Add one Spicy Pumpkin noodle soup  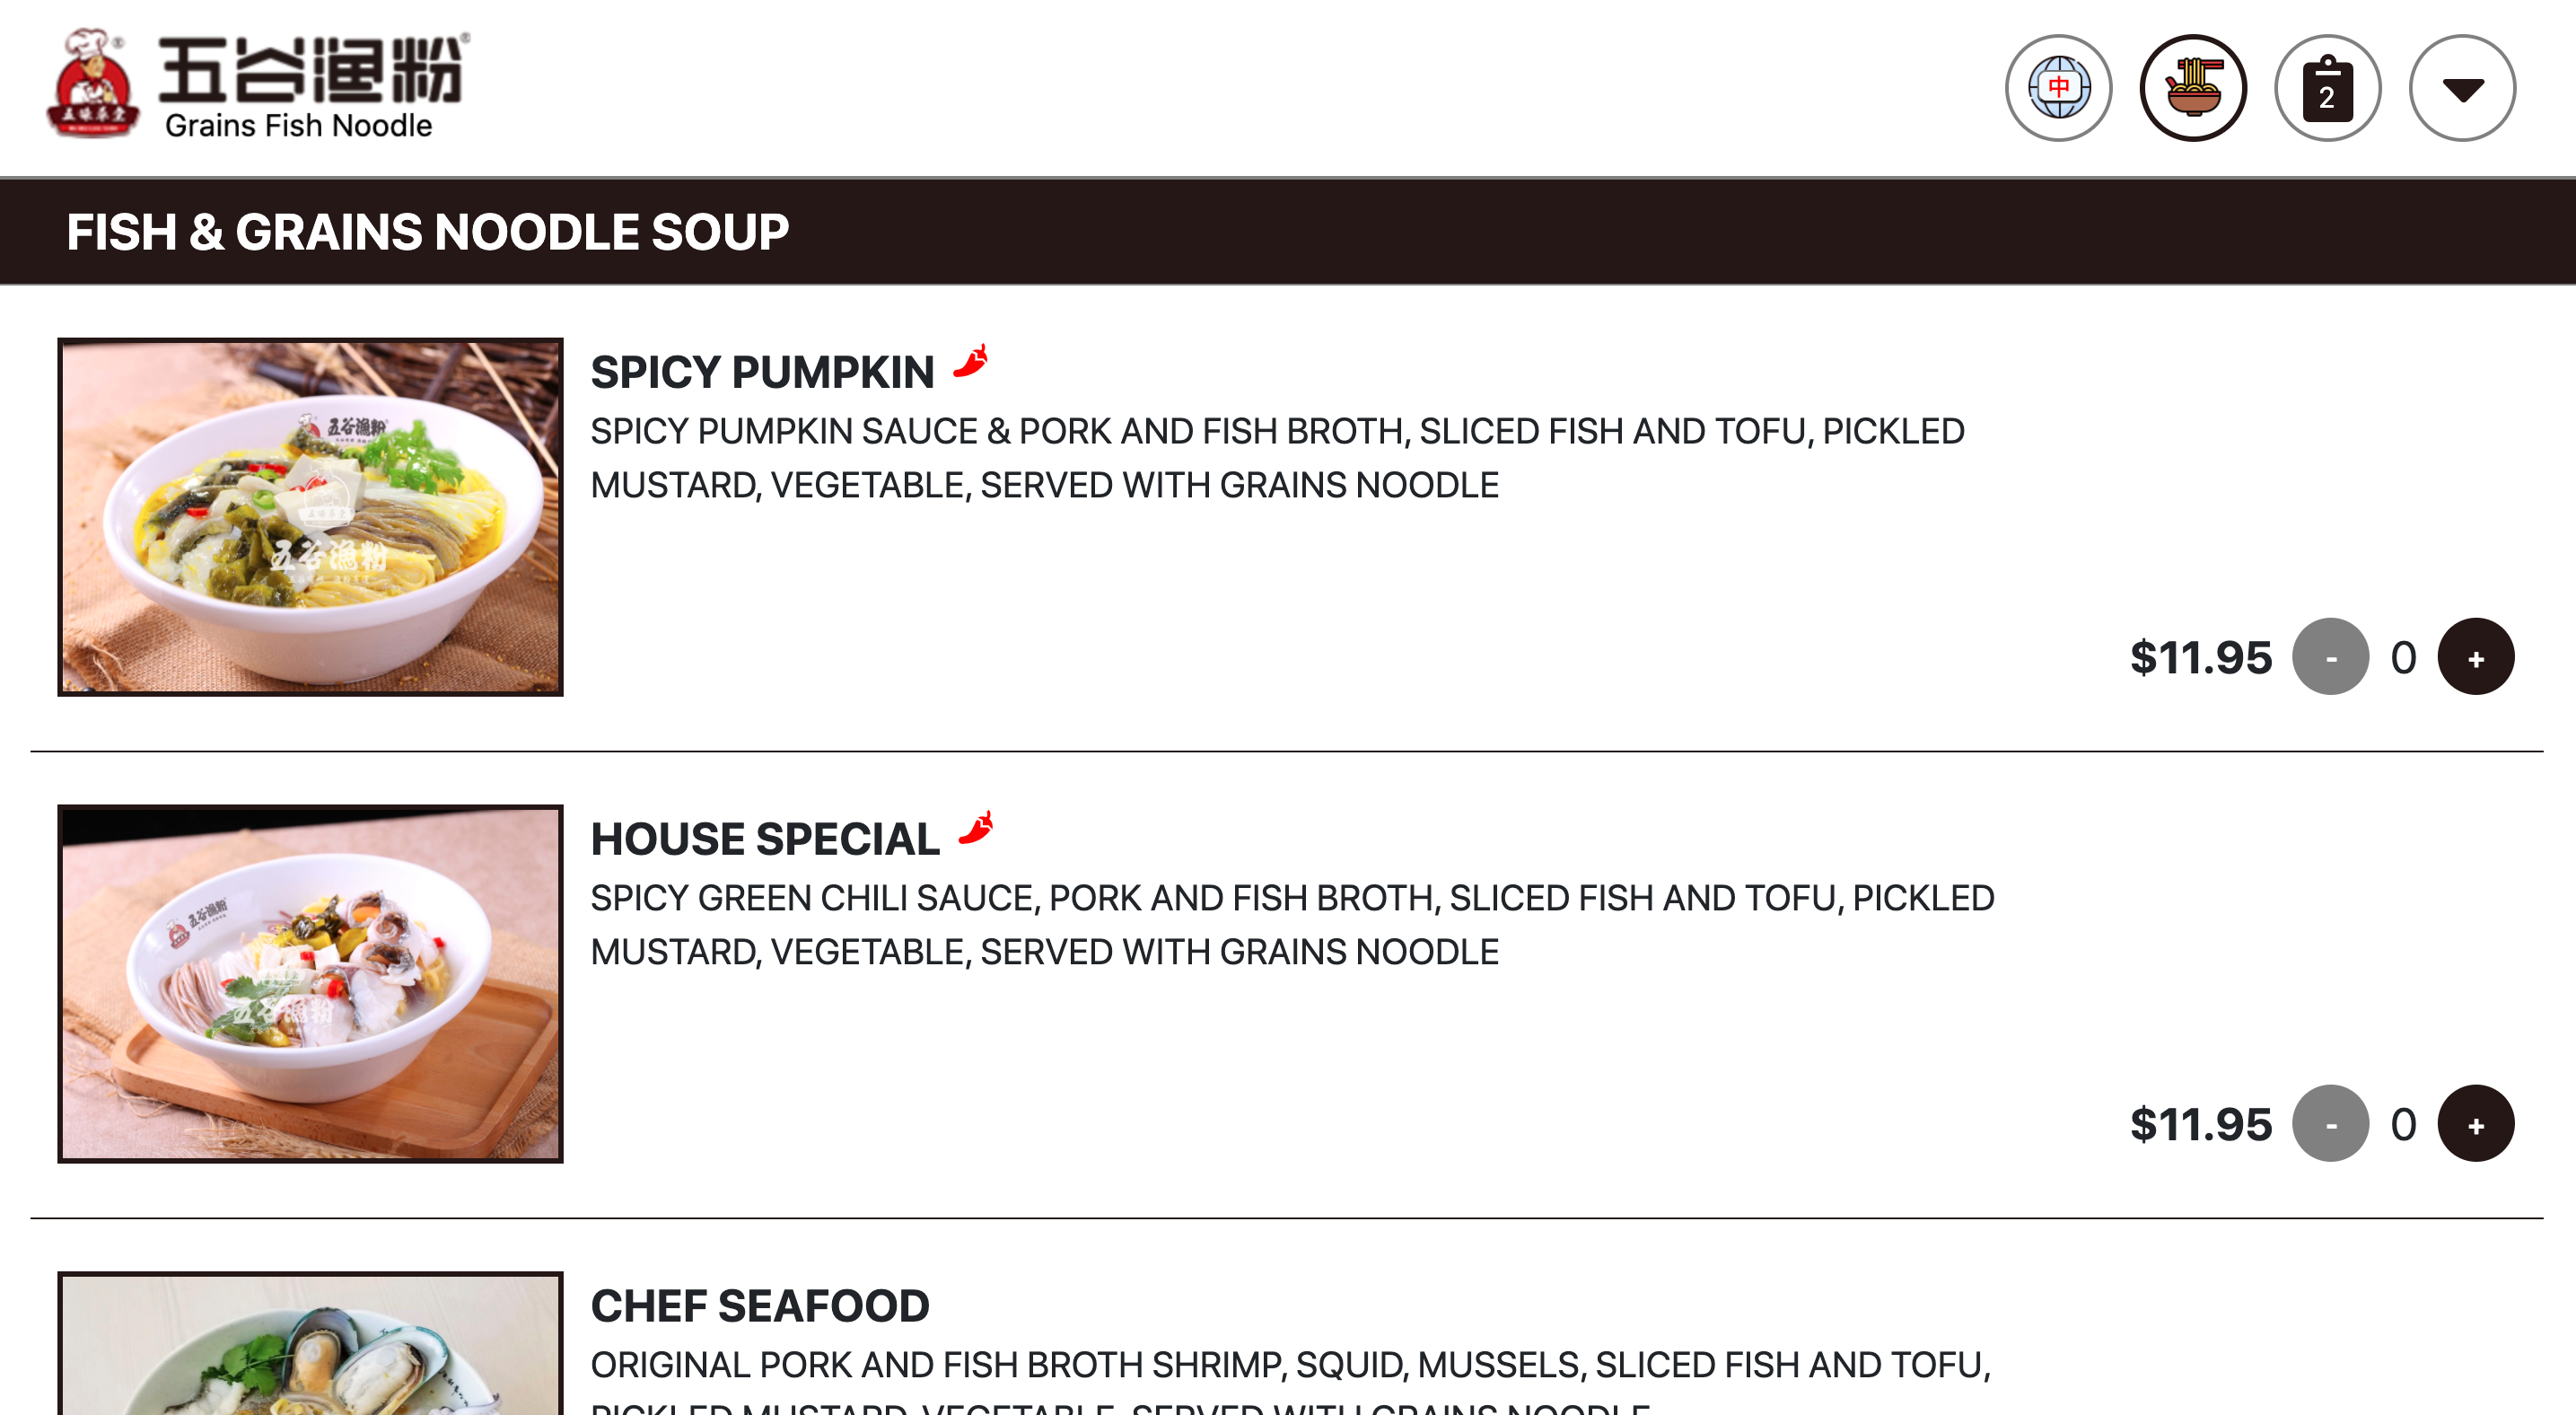pos(2476,657)
